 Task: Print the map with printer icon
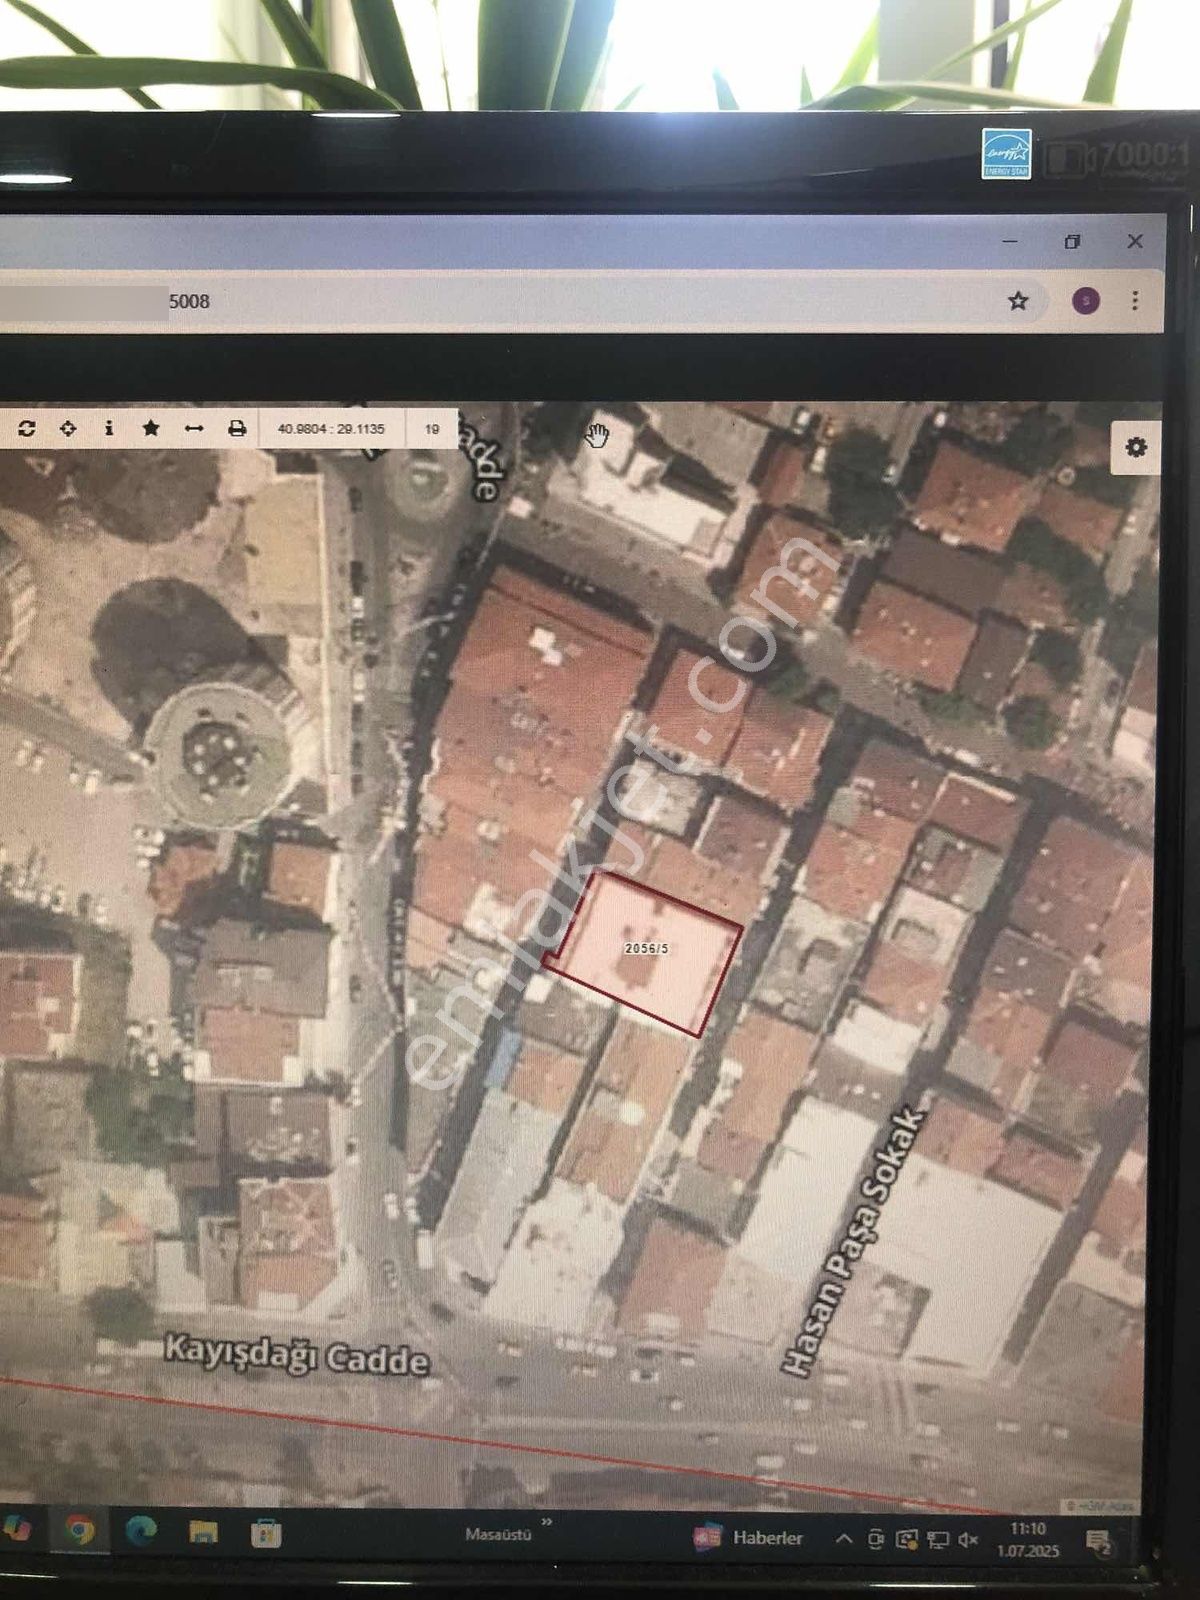(x=237, y=429)
